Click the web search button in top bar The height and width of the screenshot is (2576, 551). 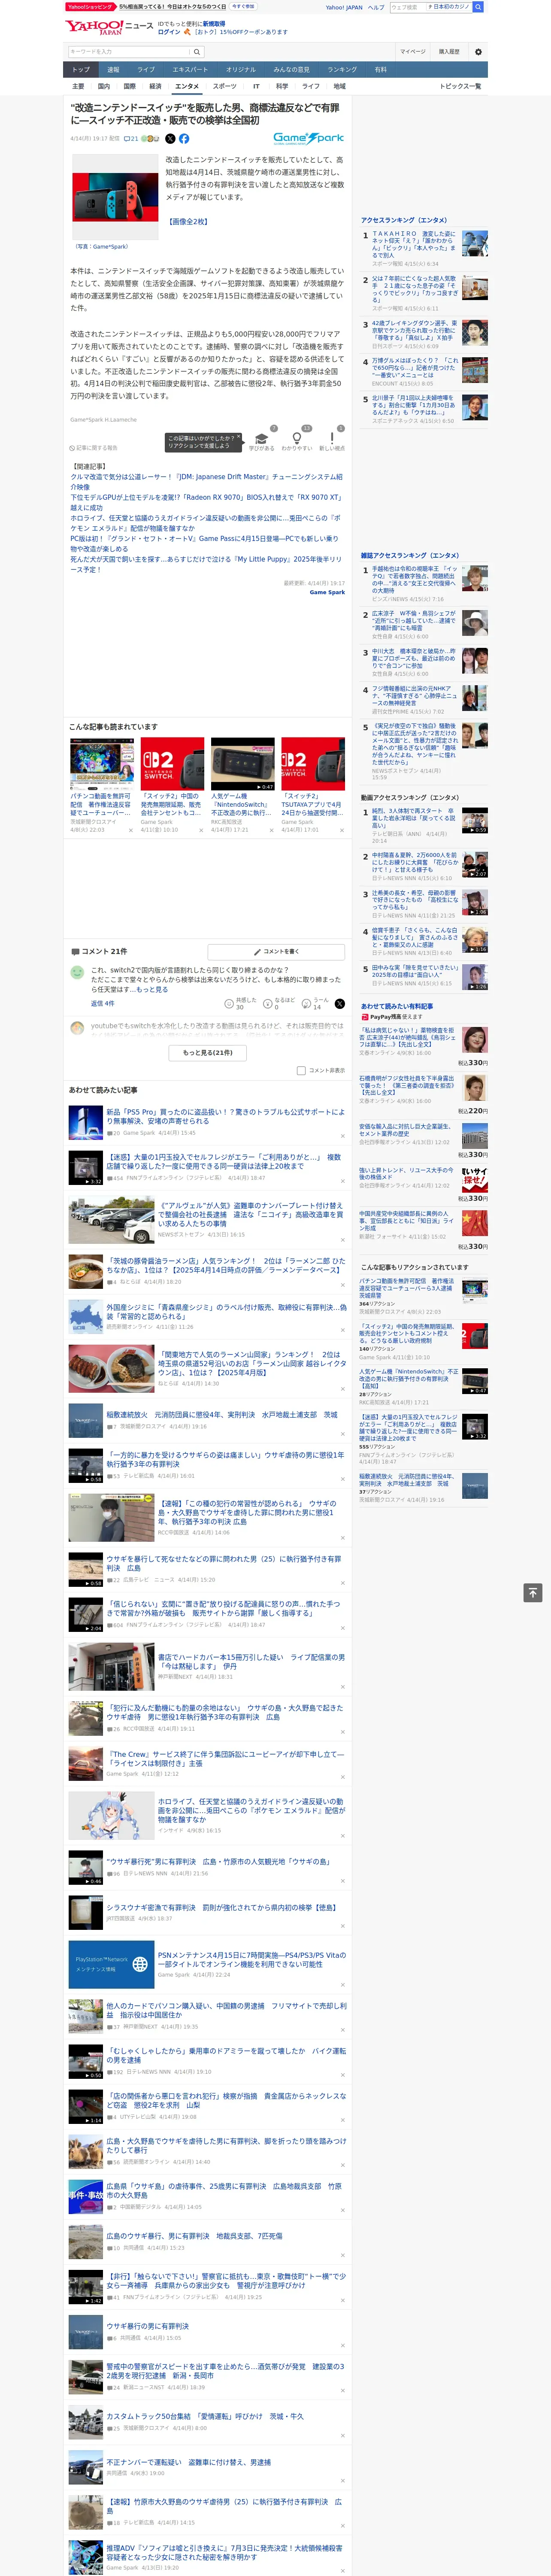coord(478,7)
